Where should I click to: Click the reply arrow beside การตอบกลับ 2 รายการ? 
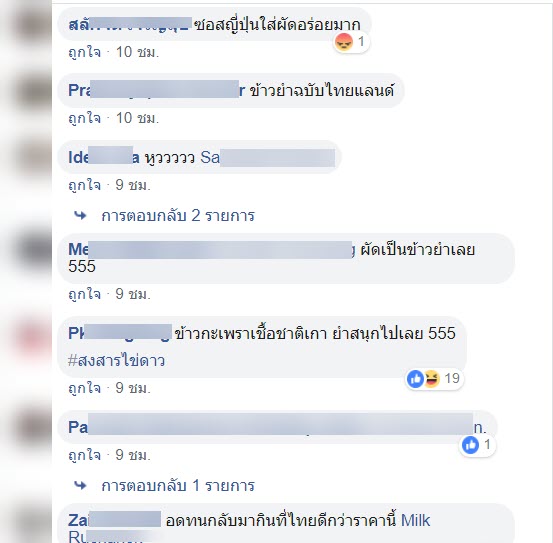click(x=80, y=215)
